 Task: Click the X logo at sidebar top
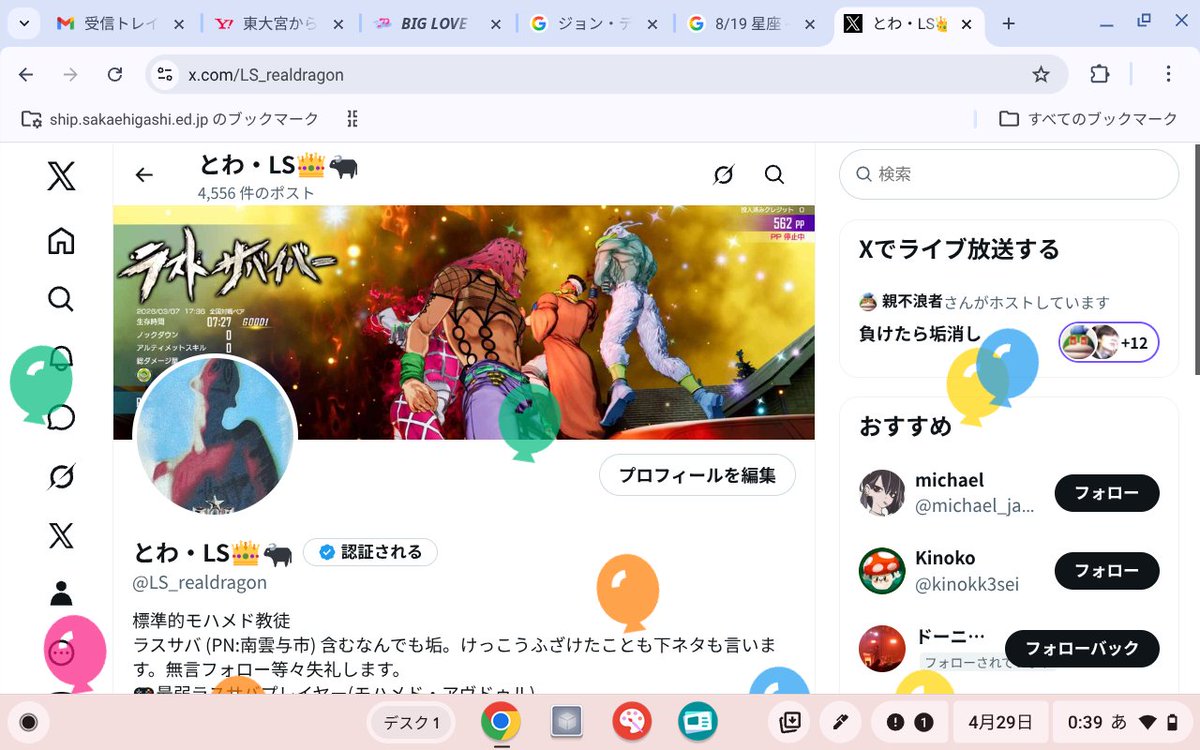tap(60, 176)
